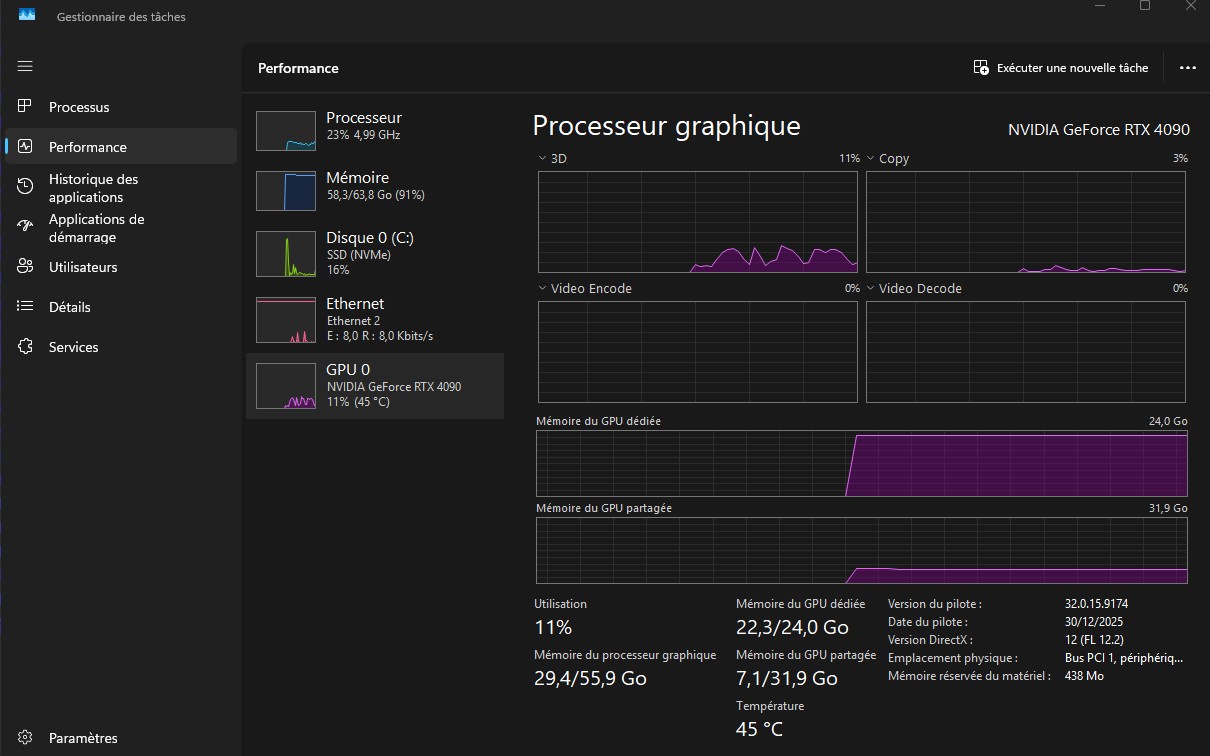The image size is (1210, 756).
Task: Open the Services puzzle icon
Action: [26, 347]
